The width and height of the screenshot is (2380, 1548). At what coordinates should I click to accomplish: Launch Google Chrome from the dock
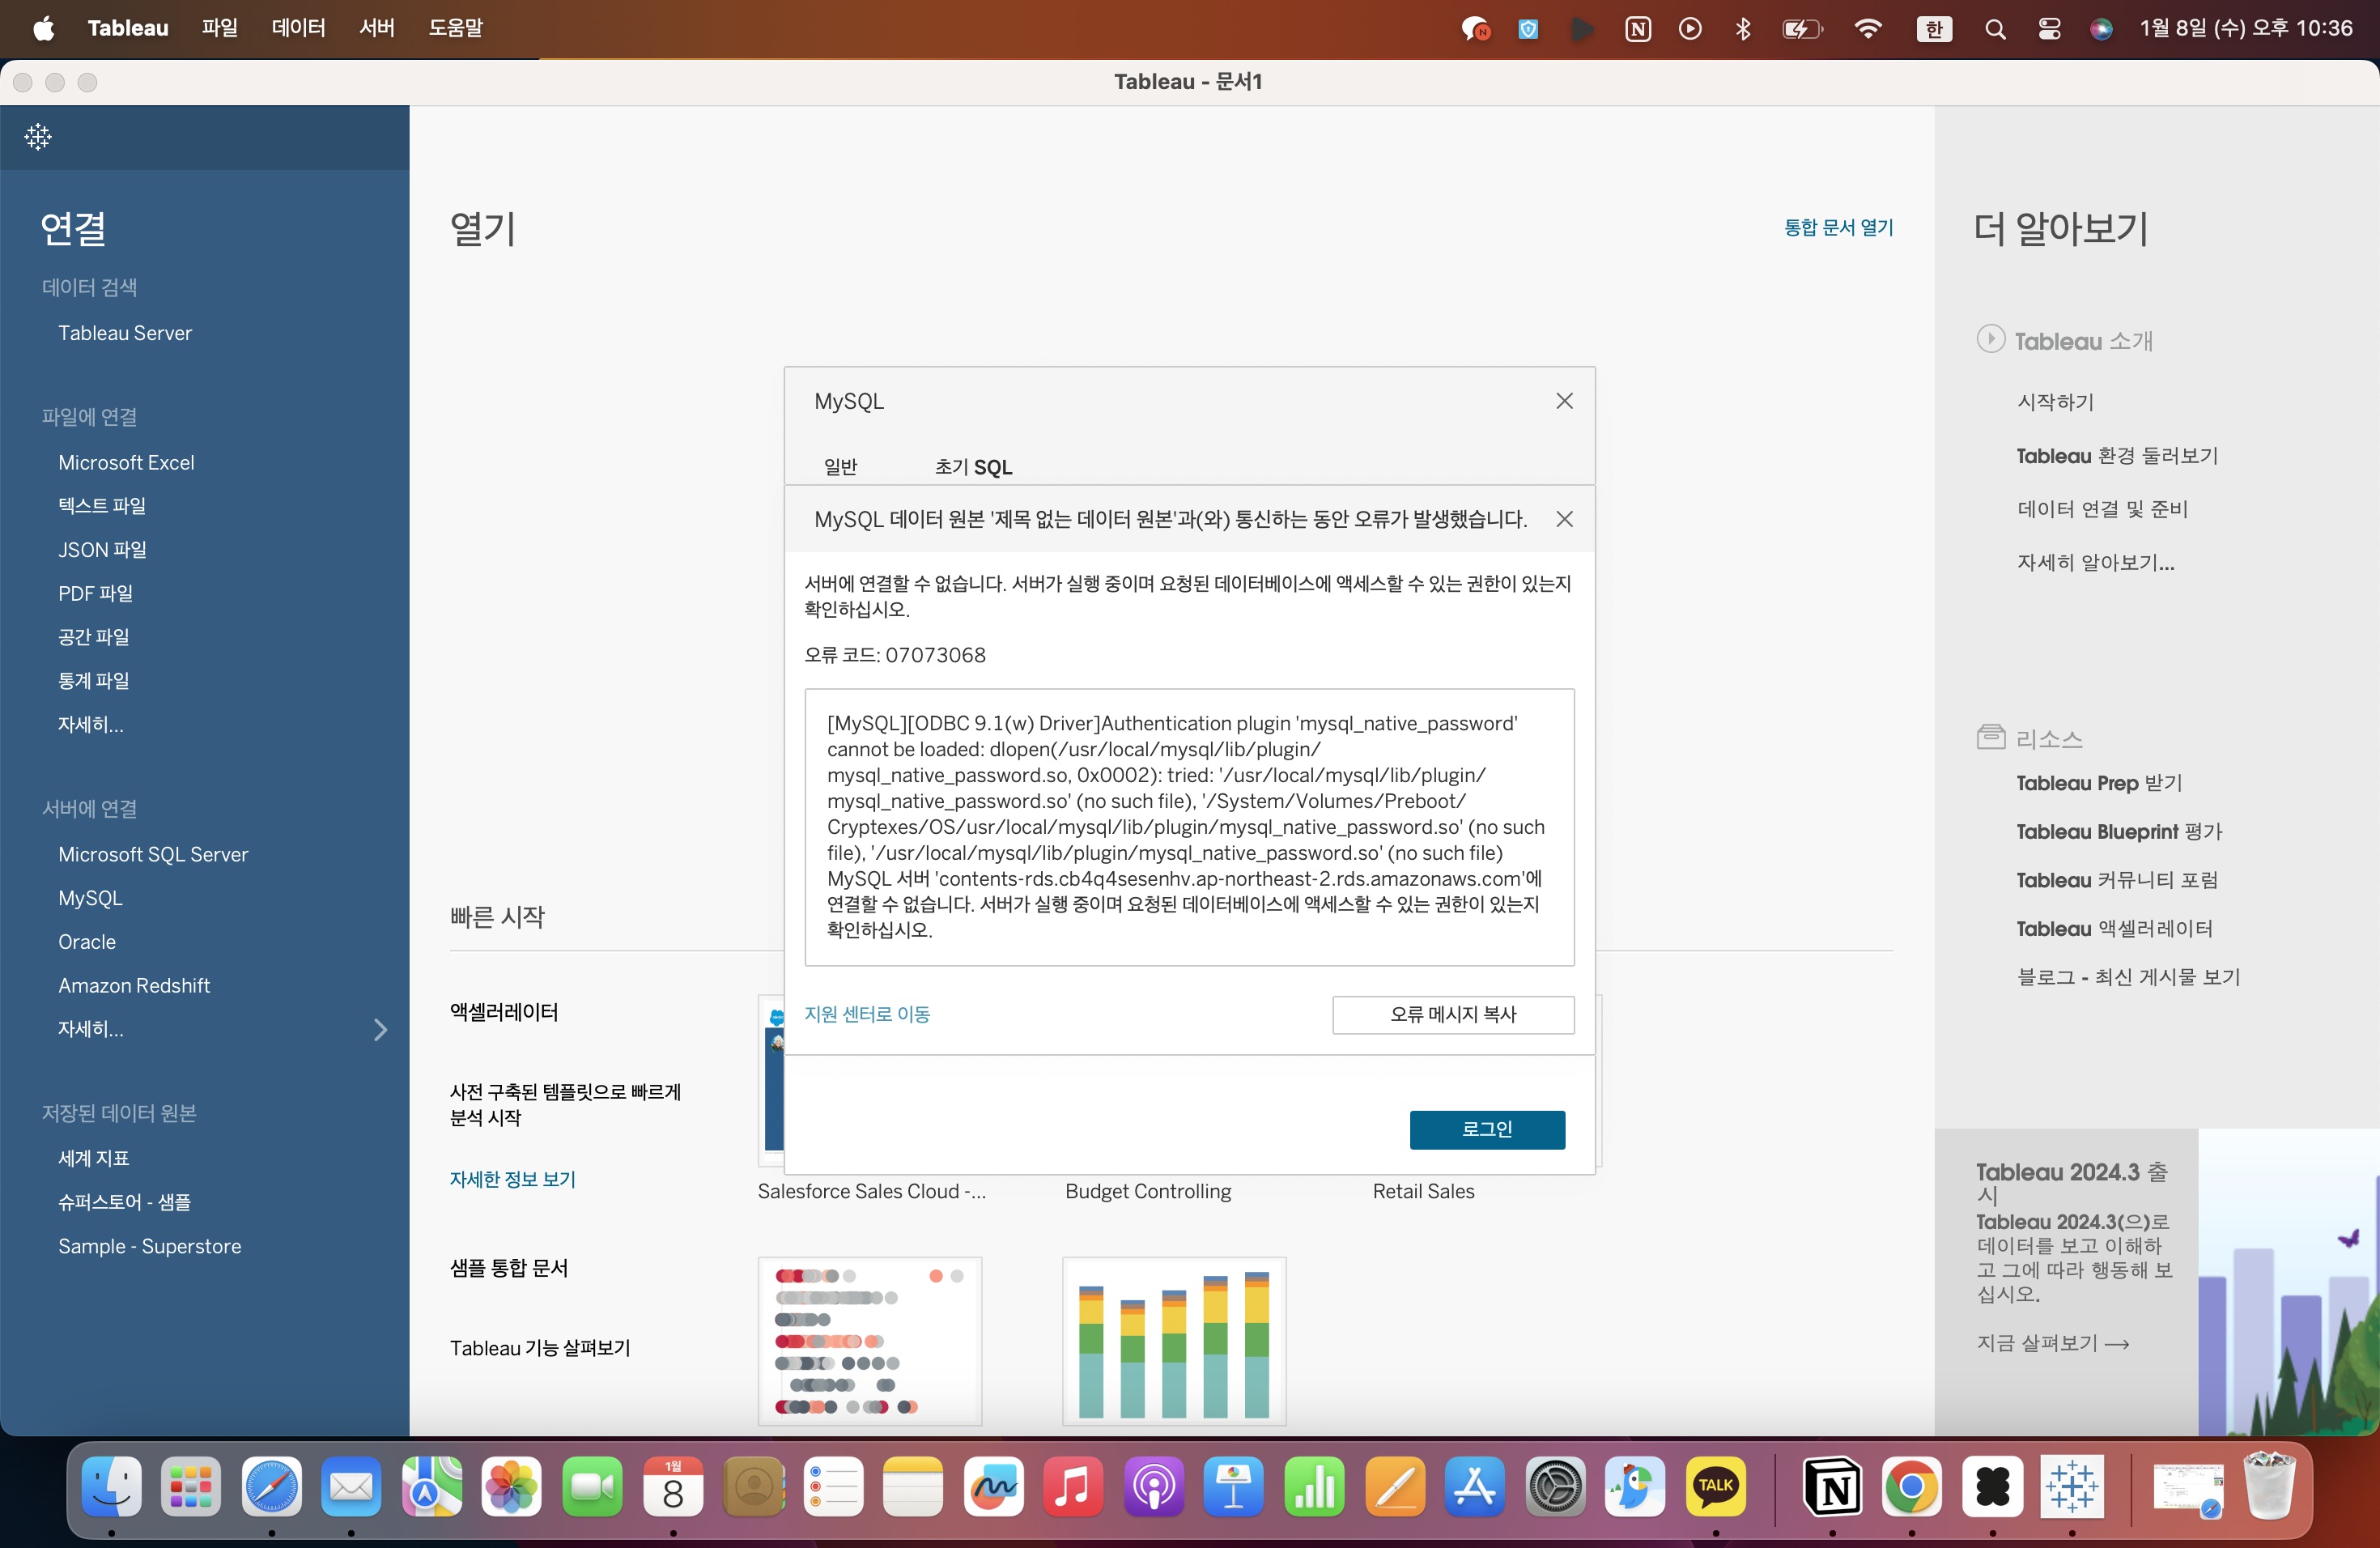click(x=1912, y=1486)
